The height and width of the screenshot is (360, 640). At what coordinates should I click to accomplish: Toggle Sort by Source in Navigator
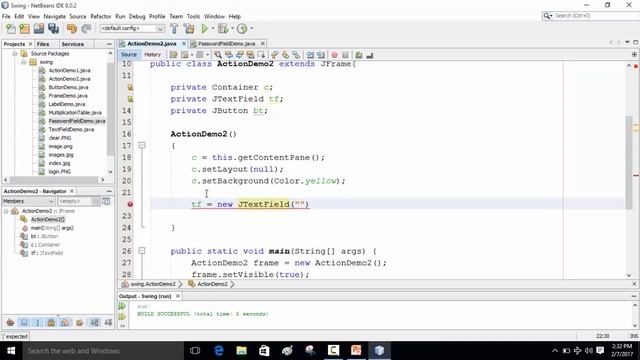(x=108, y=323)
